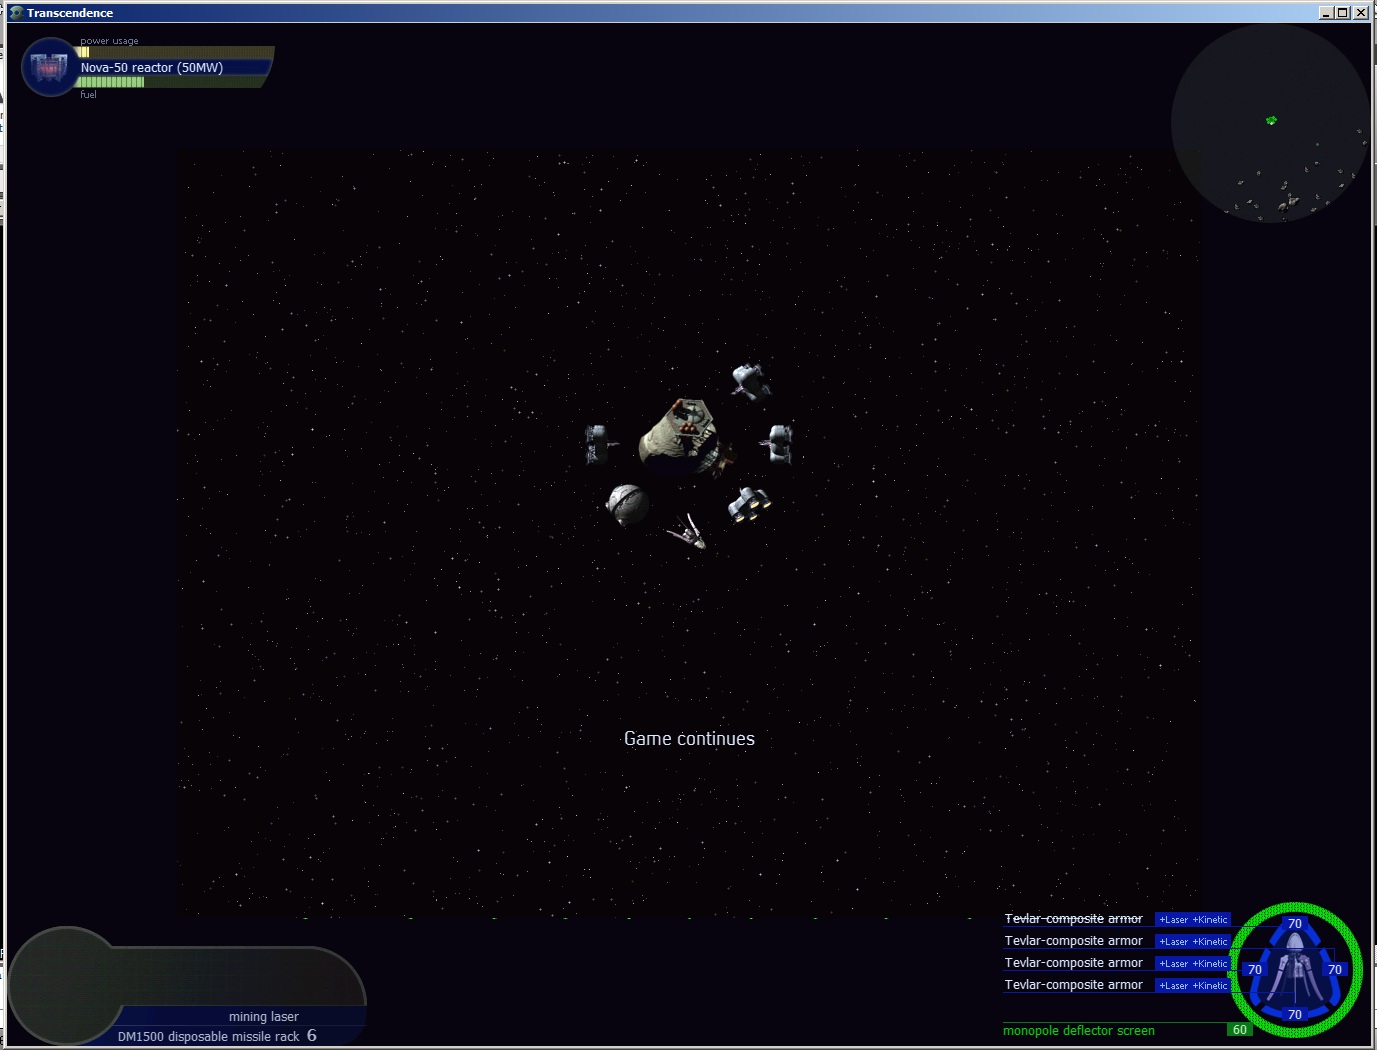1377x1050 pixels.
Task: Click the Transcendence app icon in title bar
Action: (16, 13)
